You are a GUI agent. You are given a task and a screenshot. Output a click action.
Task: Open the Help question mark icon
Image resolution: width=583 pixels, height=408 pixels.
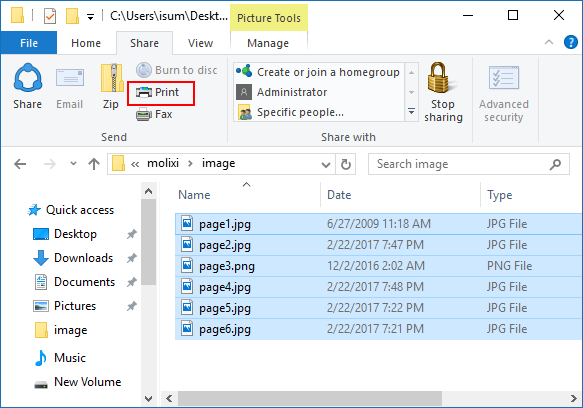(x=571, y=42)
